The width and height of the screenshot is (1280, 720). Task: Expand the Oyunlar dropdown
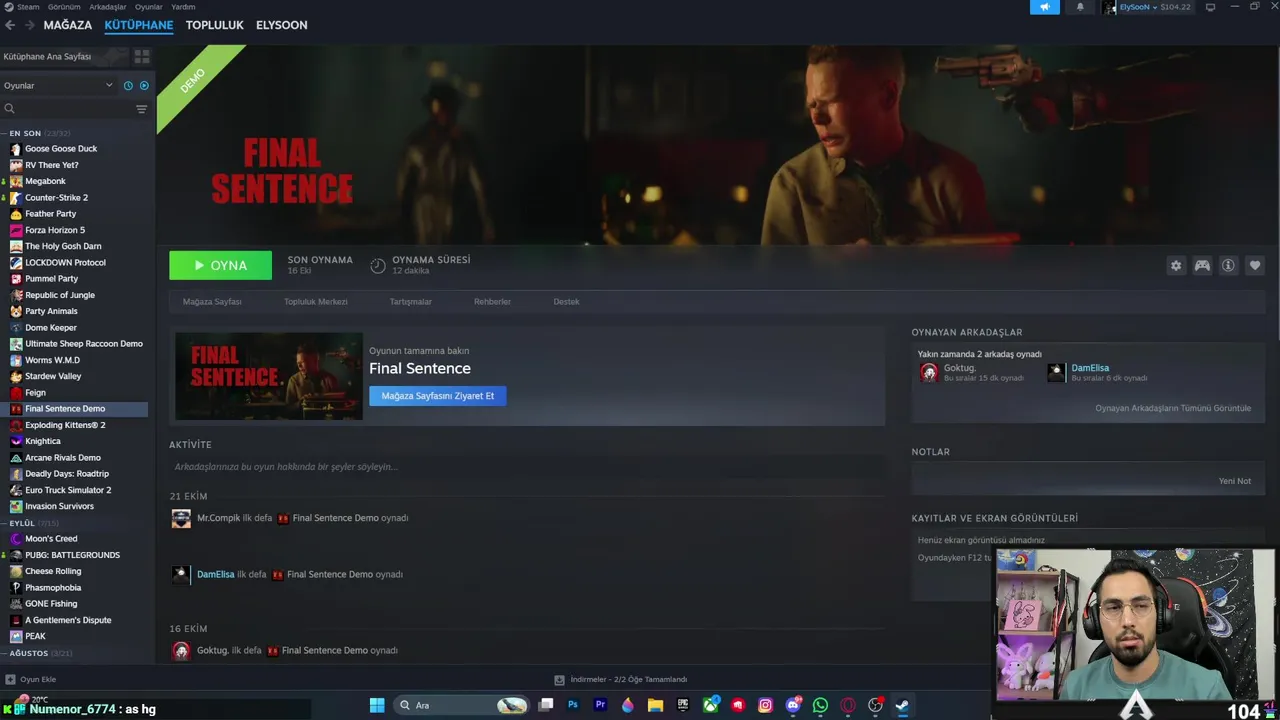[59, 86]
